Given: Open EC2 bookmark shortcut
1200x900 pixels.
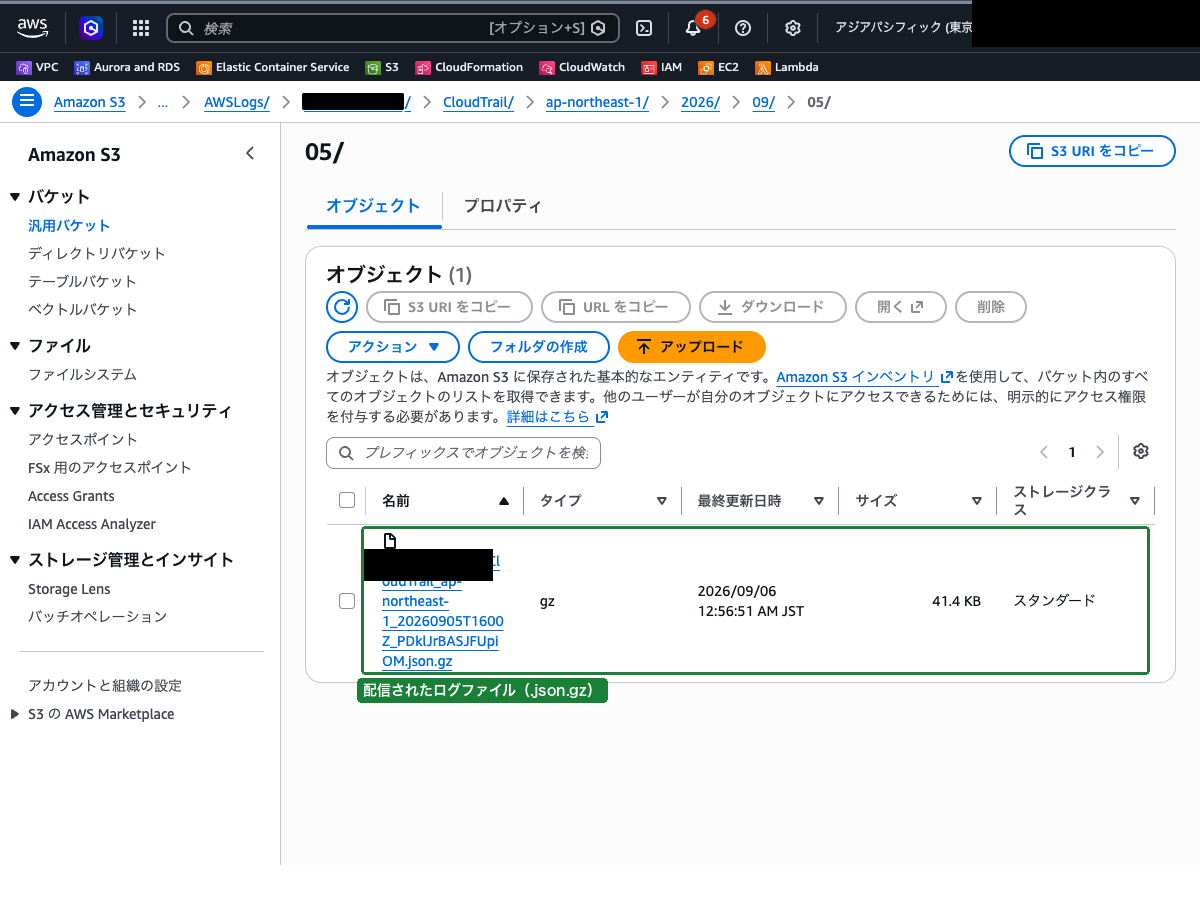Looking at the screenshot, I should (719, 68).
